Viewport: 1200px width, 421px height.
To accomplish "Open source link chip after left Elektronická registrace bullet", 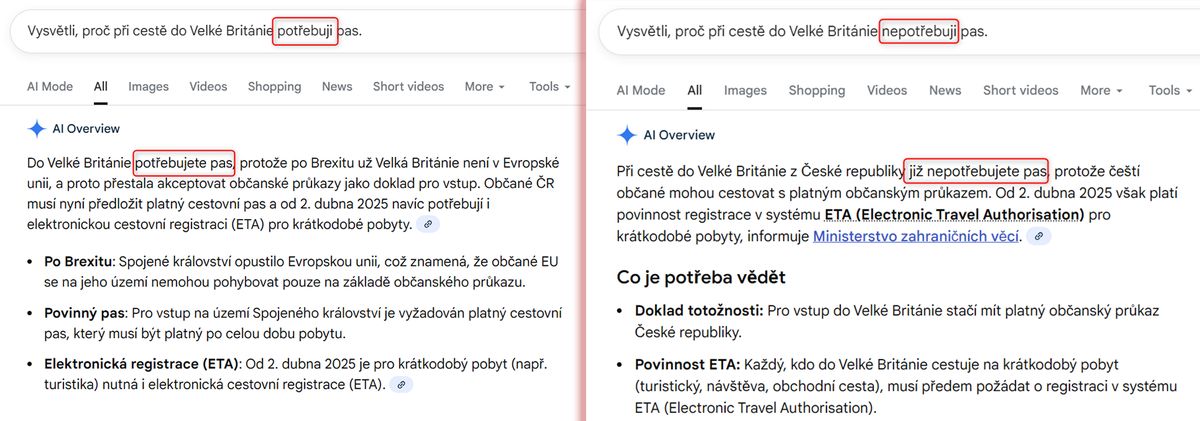I will pyautogui.click(x=401, y=384).
